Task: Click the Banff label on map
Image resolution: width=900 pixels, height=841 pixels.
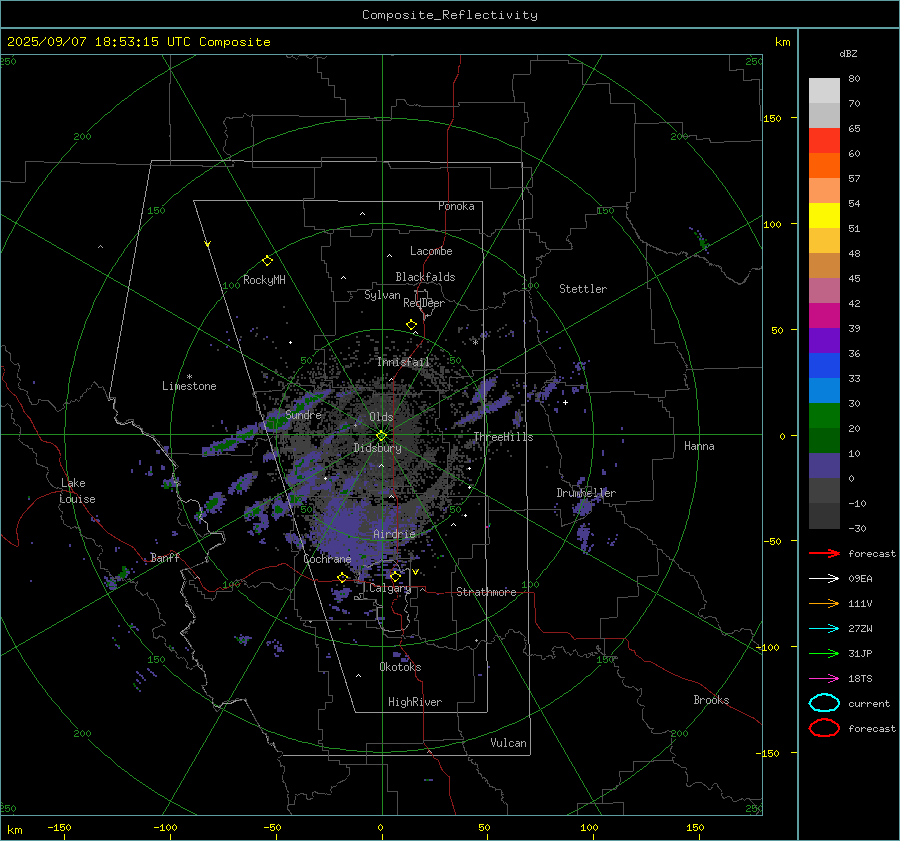Action: click(x=165, y=557)
